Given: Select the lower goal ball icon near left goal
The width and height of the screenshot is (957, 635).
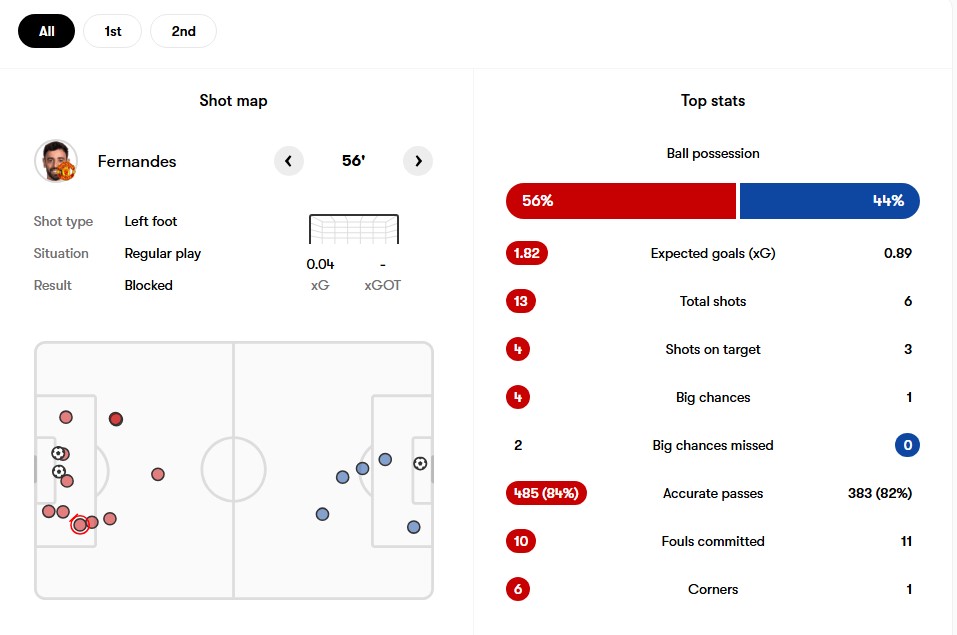Looking at the screenshot, I should pyautogui.click(x=59, y=471).
